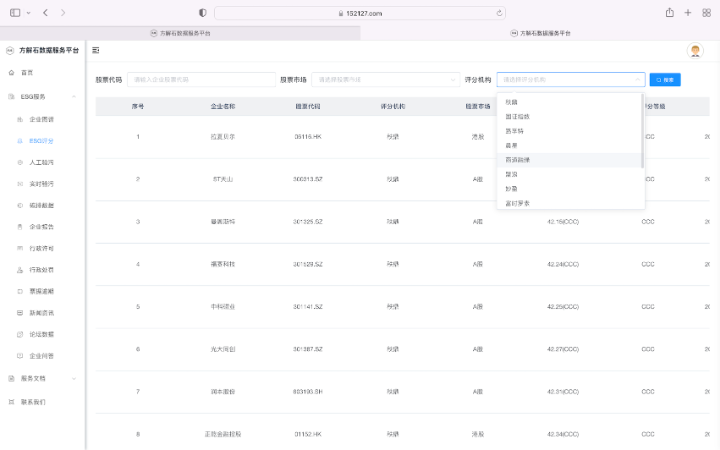Screen dimensions: 720x450
Task: Click score 42.24(CCC) in row 4
Action: pyautogui.click(x=563, y=264)
